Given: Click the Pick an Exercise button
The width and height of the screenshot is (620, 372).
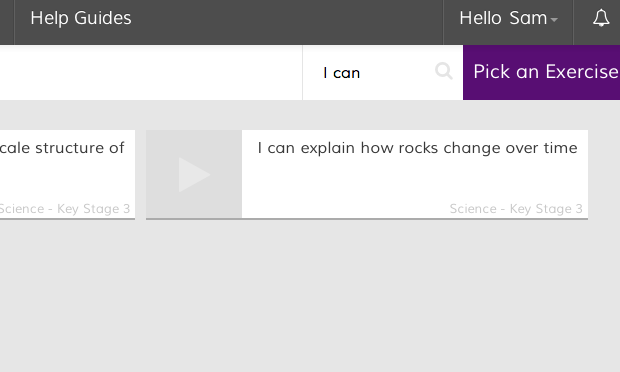Looking at the screenshot, I should pos(541,72).
